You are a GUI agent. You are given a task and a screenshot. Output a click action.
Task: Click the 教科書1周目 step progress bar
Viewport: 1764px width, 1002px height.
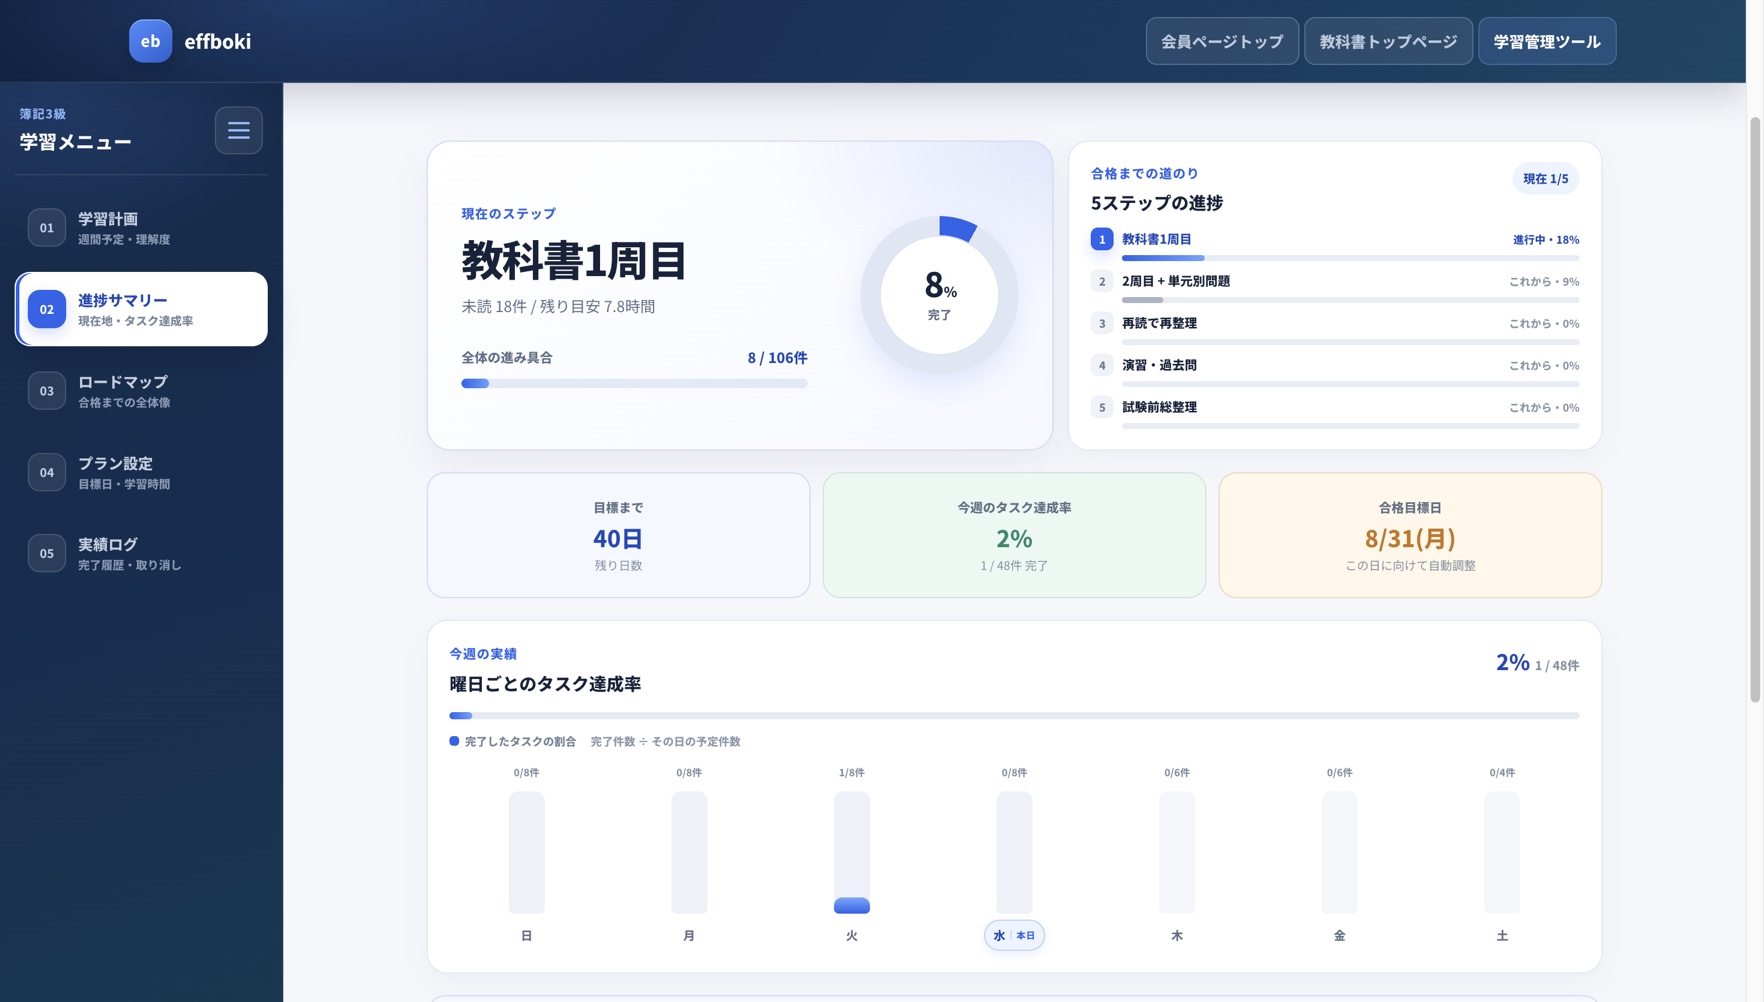[x=1350, y=258]
